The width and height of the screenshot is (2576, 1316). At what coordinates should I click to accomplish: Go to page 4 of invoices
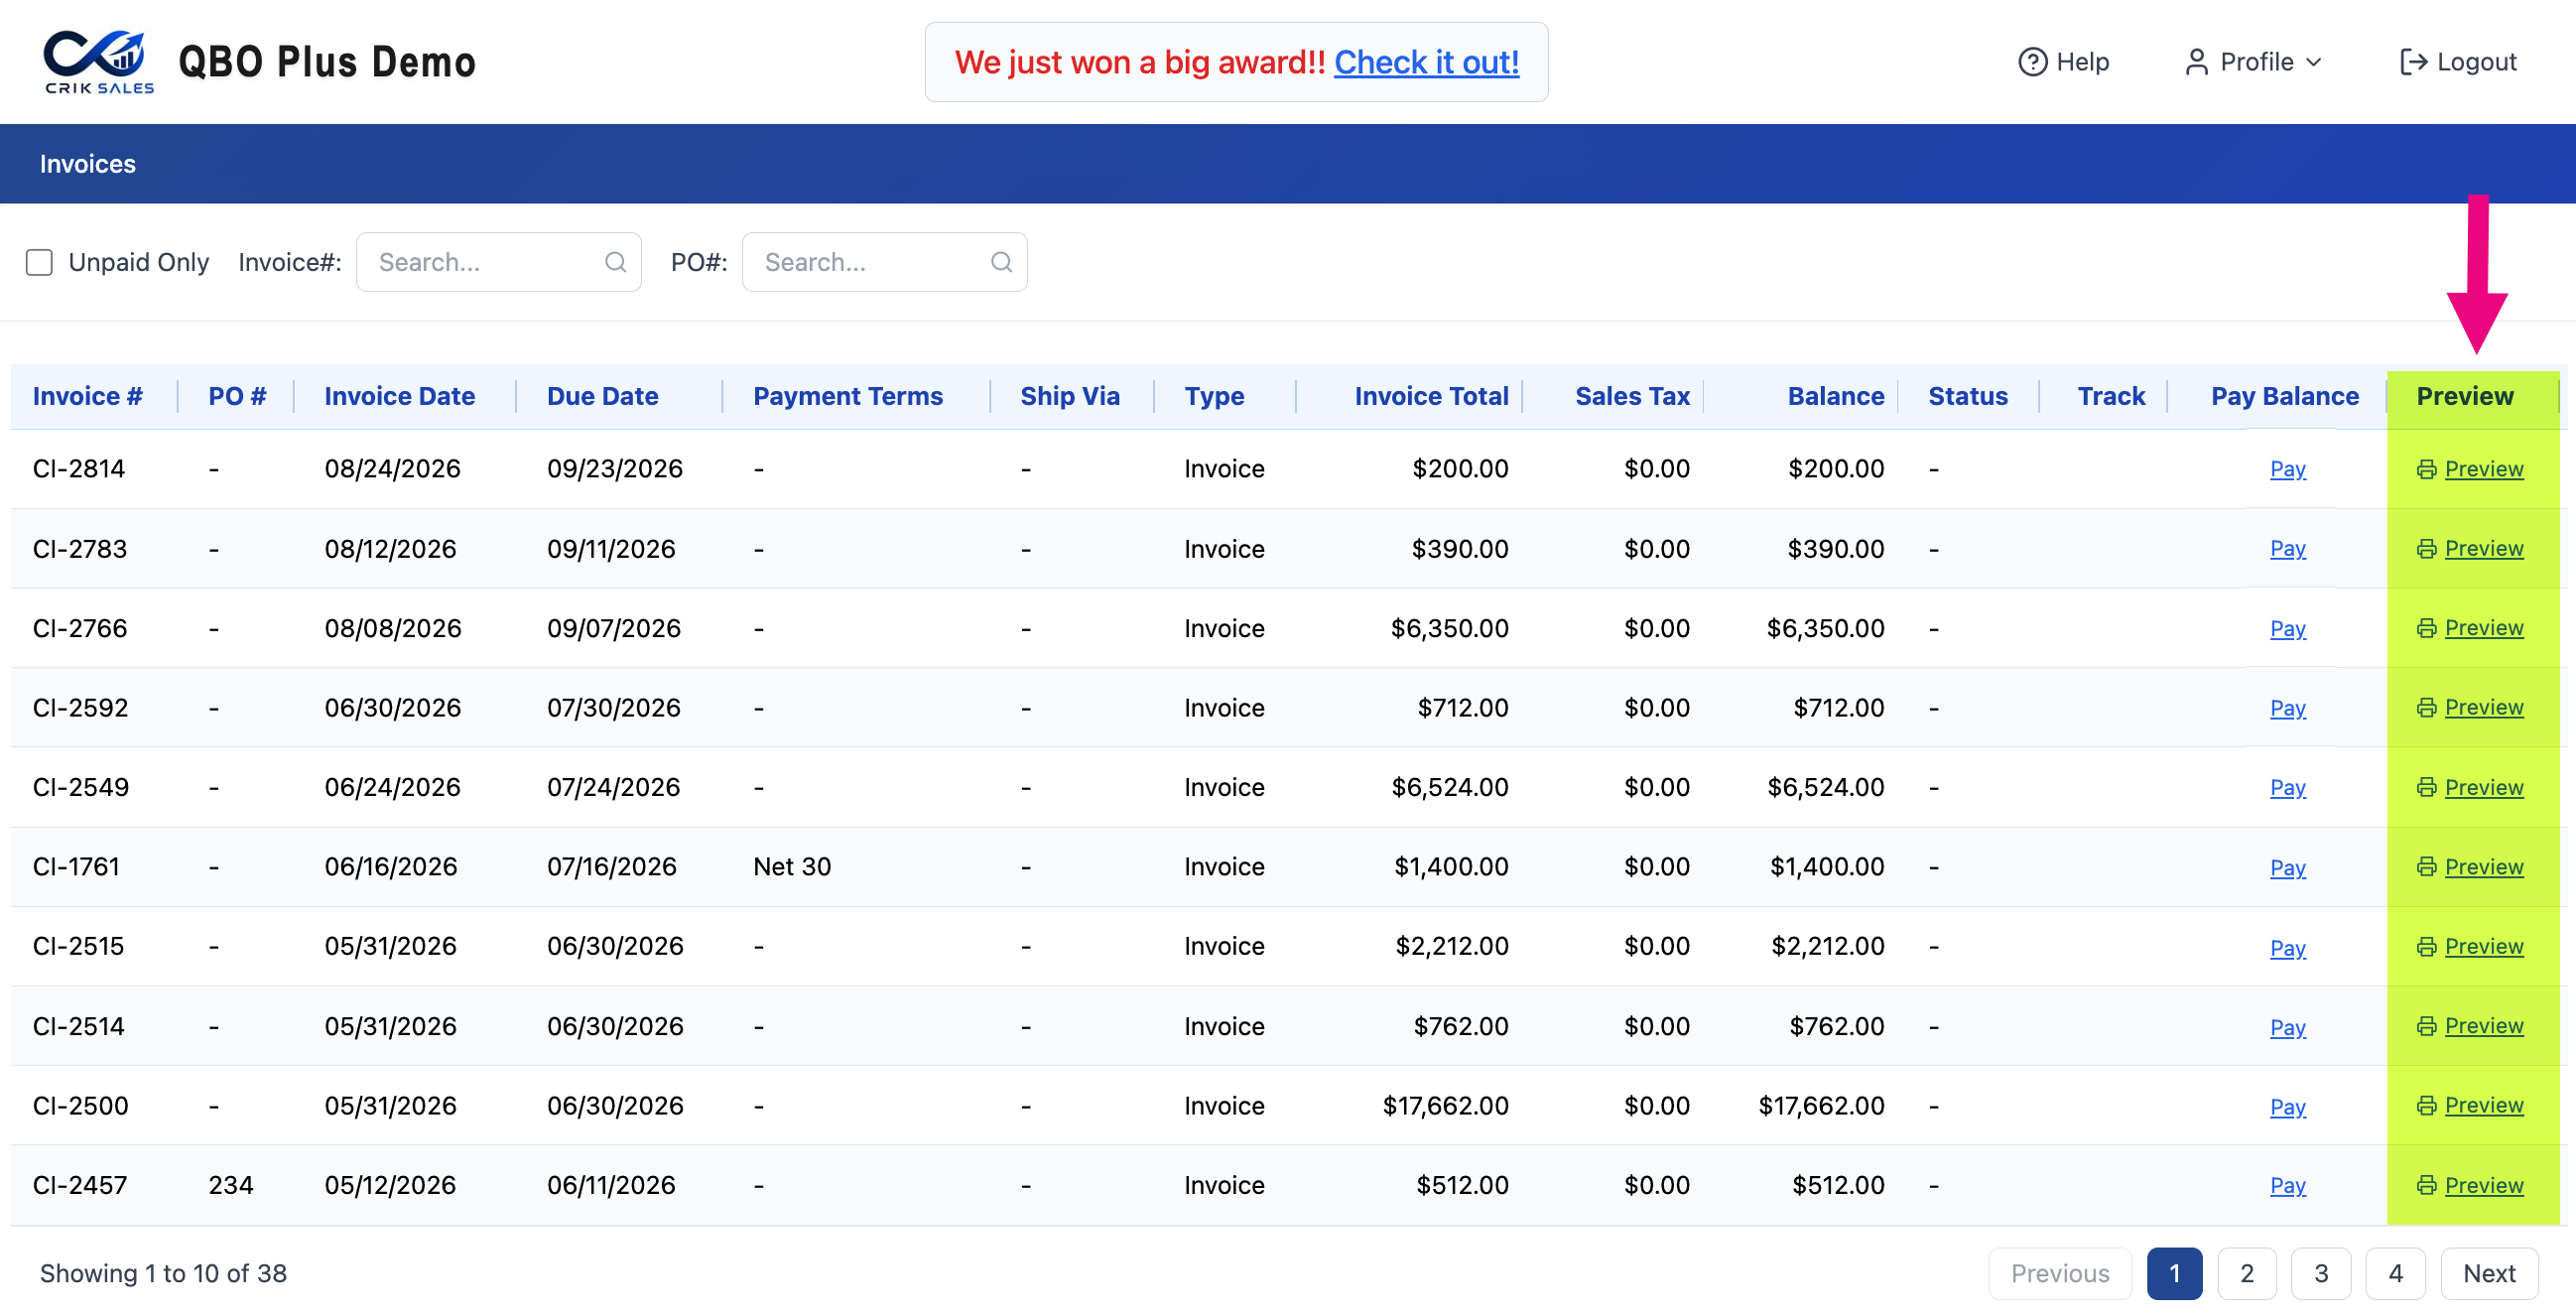(x=2395, y=1273)
